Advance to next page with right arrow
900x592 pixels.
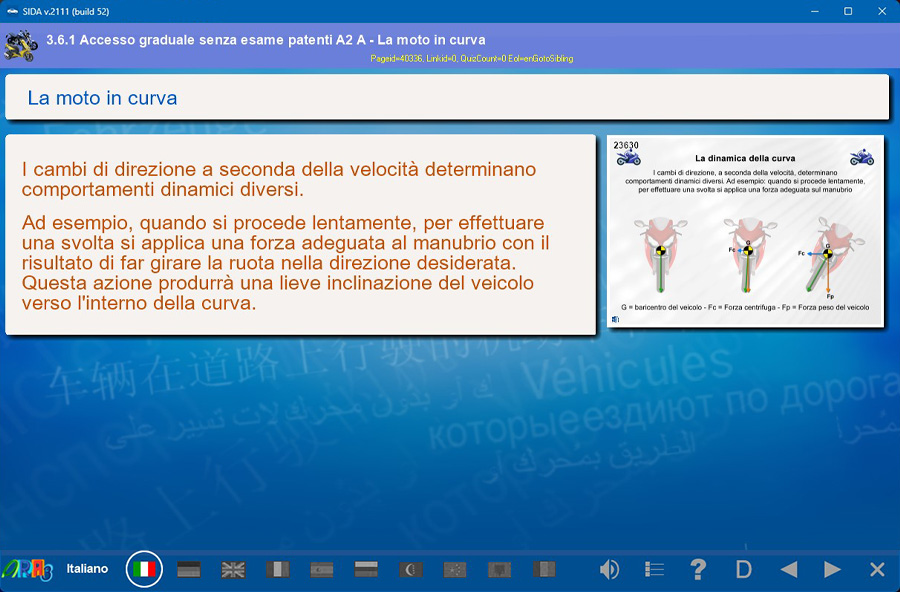click(x=832, y=569)
